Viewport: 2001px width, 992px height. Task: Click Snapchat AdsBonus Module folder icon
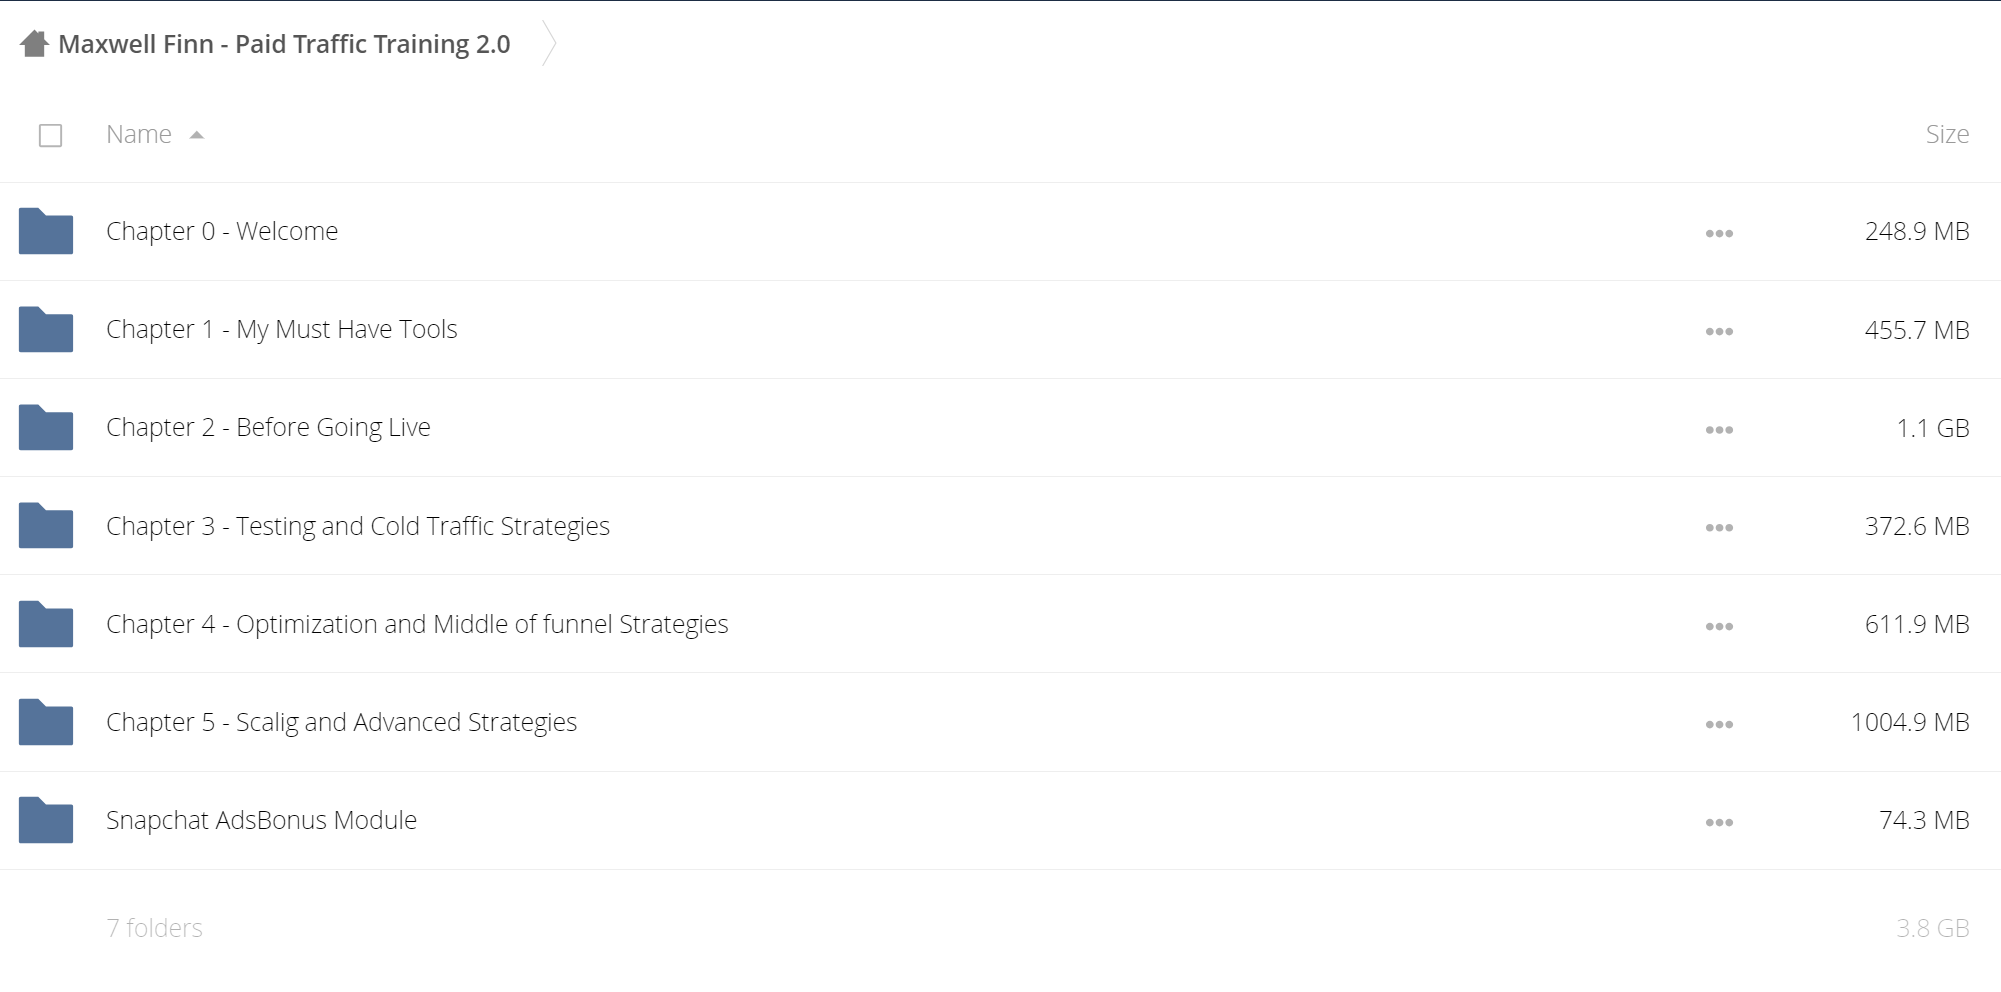(46, 820)
